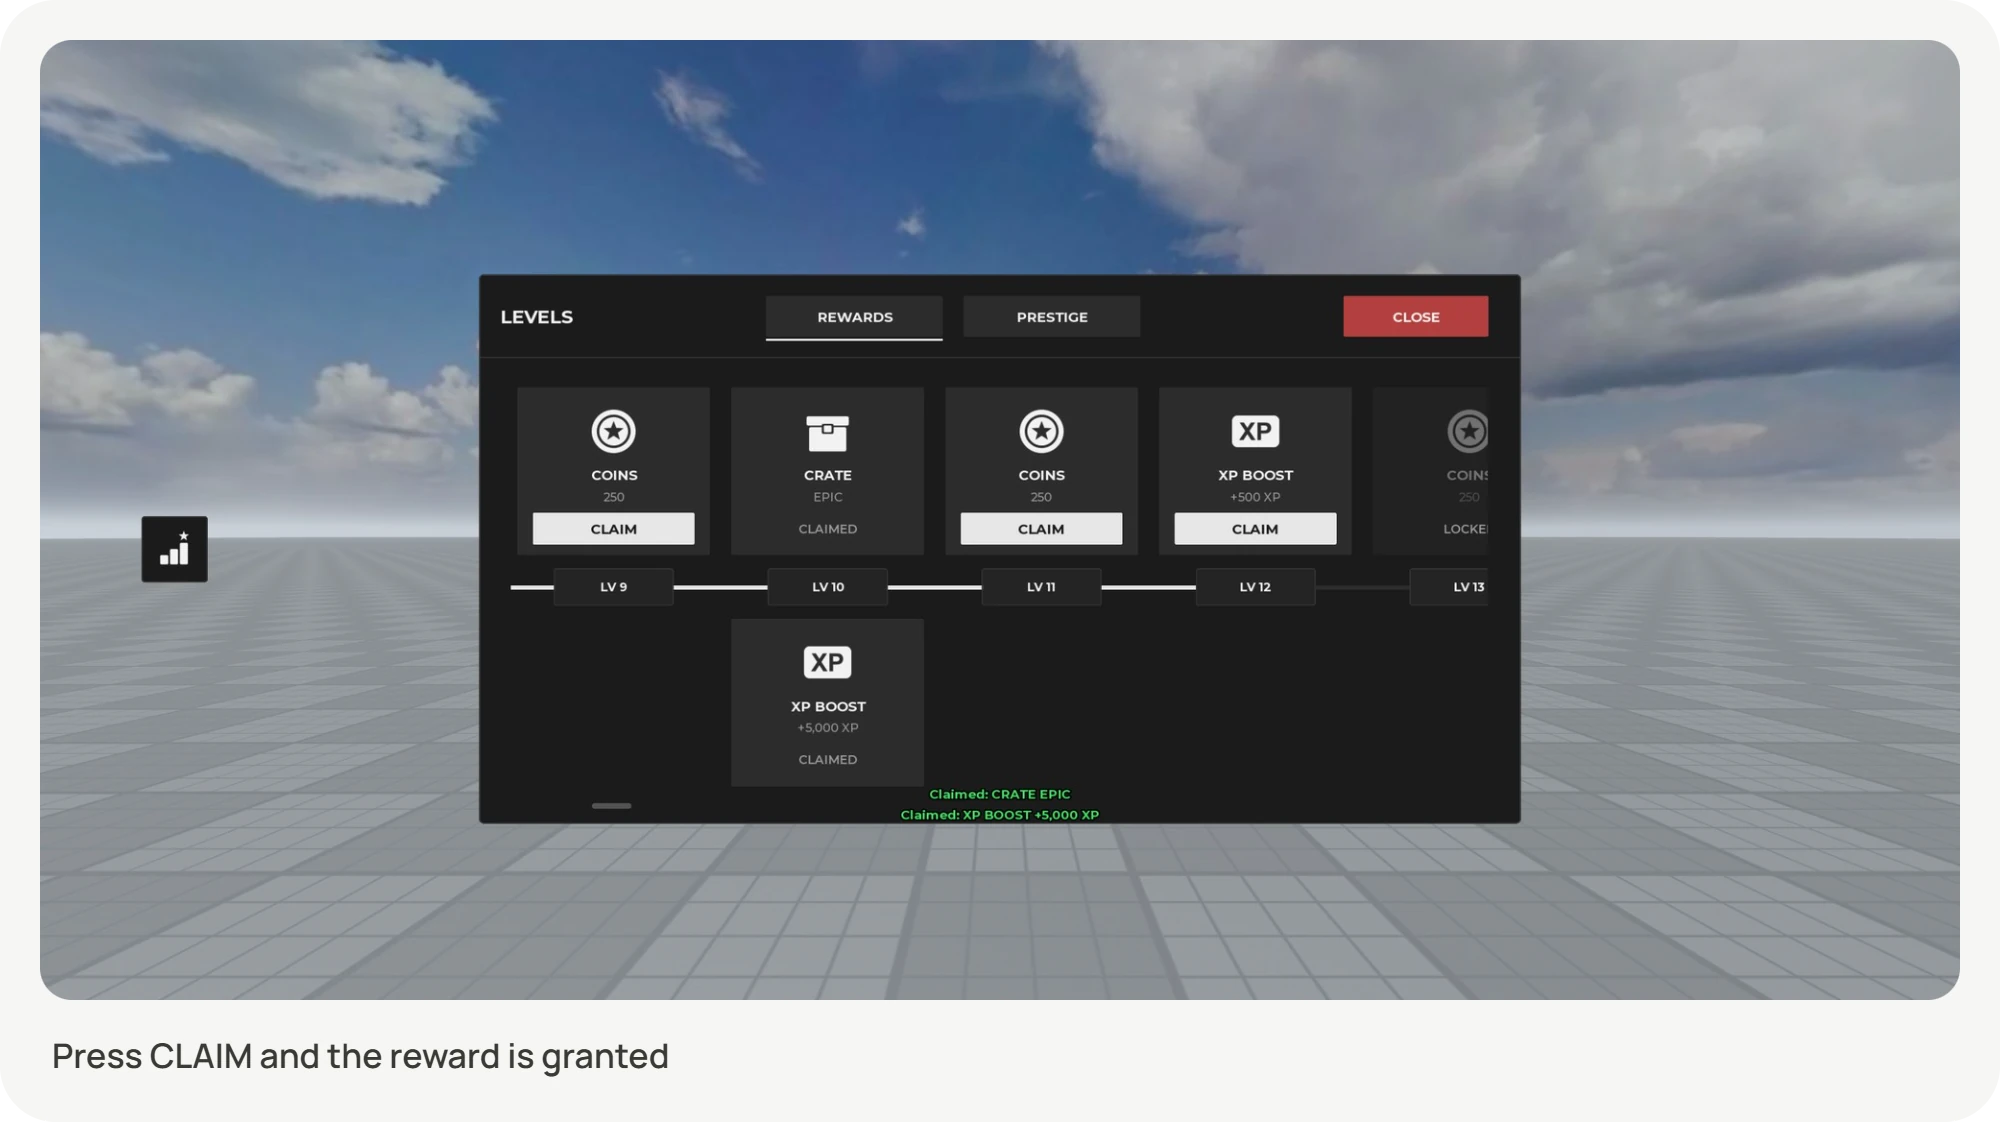Click 'XP BOOST' title above +500 XP

[x=1255, y=475]
